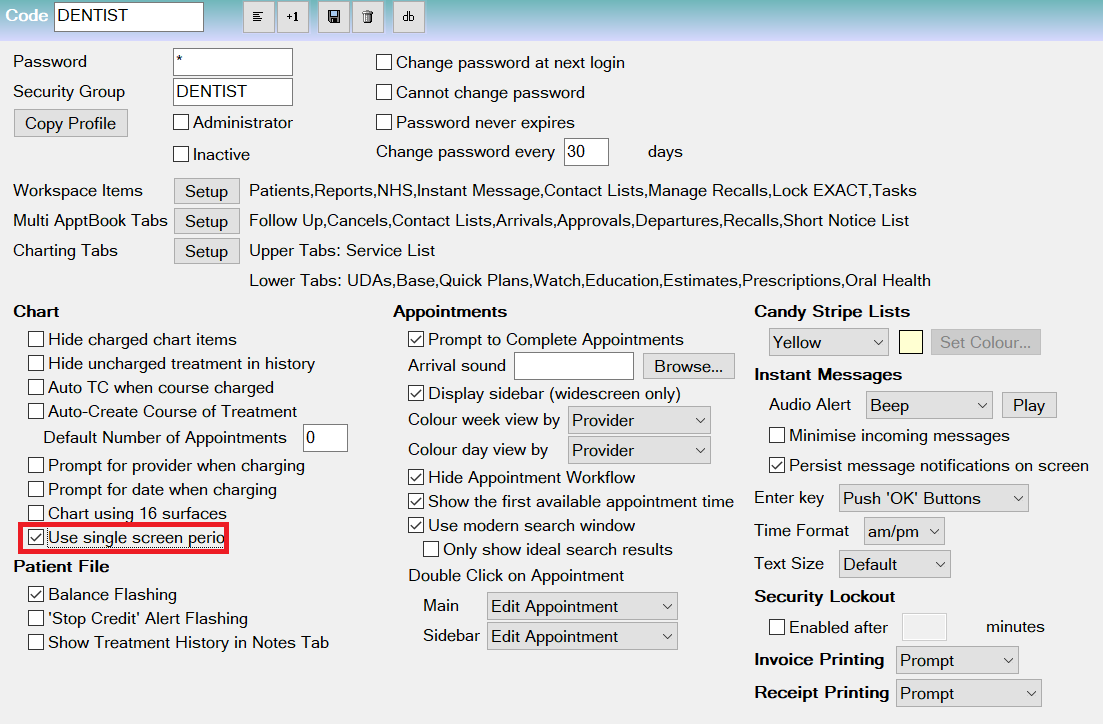Click the Set Colour... button
The width and height of the screenshot is (1103, 724).
[986, 343]
